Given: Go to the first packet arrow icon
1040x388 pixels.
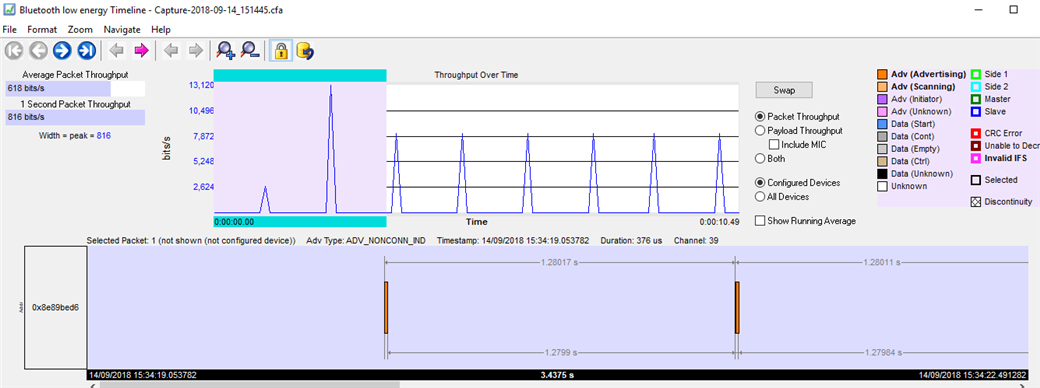Looking at the screenshot, I should coord(14,50).
